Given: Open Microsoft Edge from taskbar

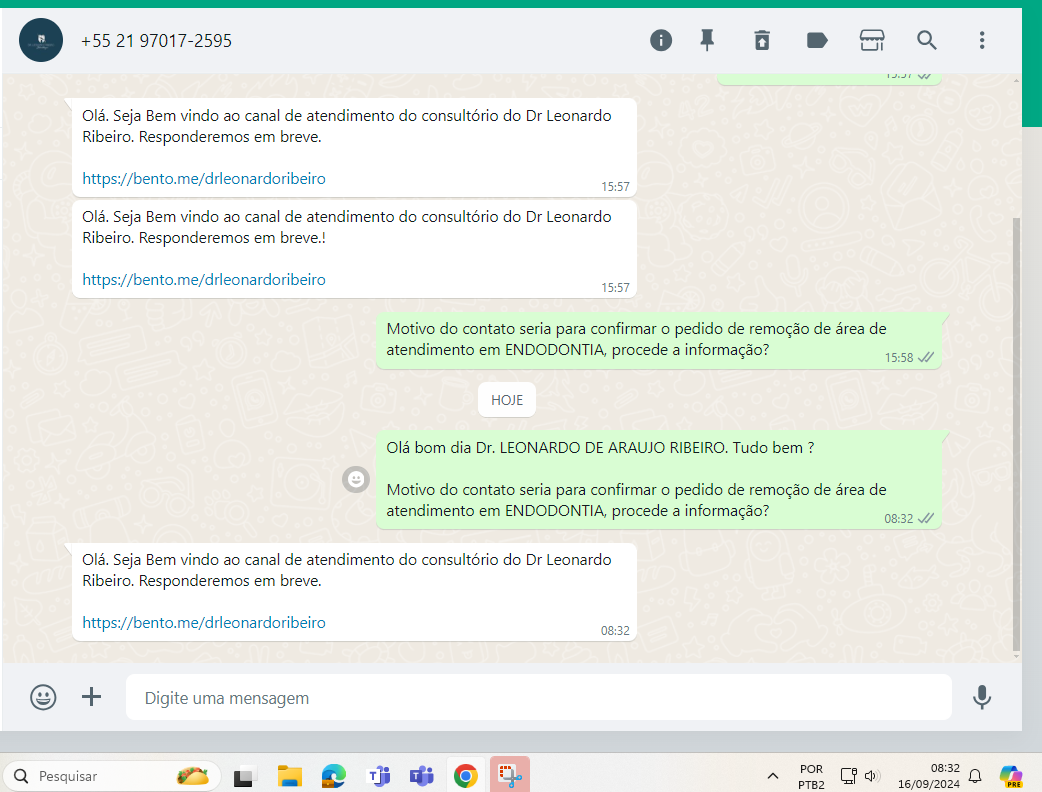Looking at the screenshot, I should [334, 776].
